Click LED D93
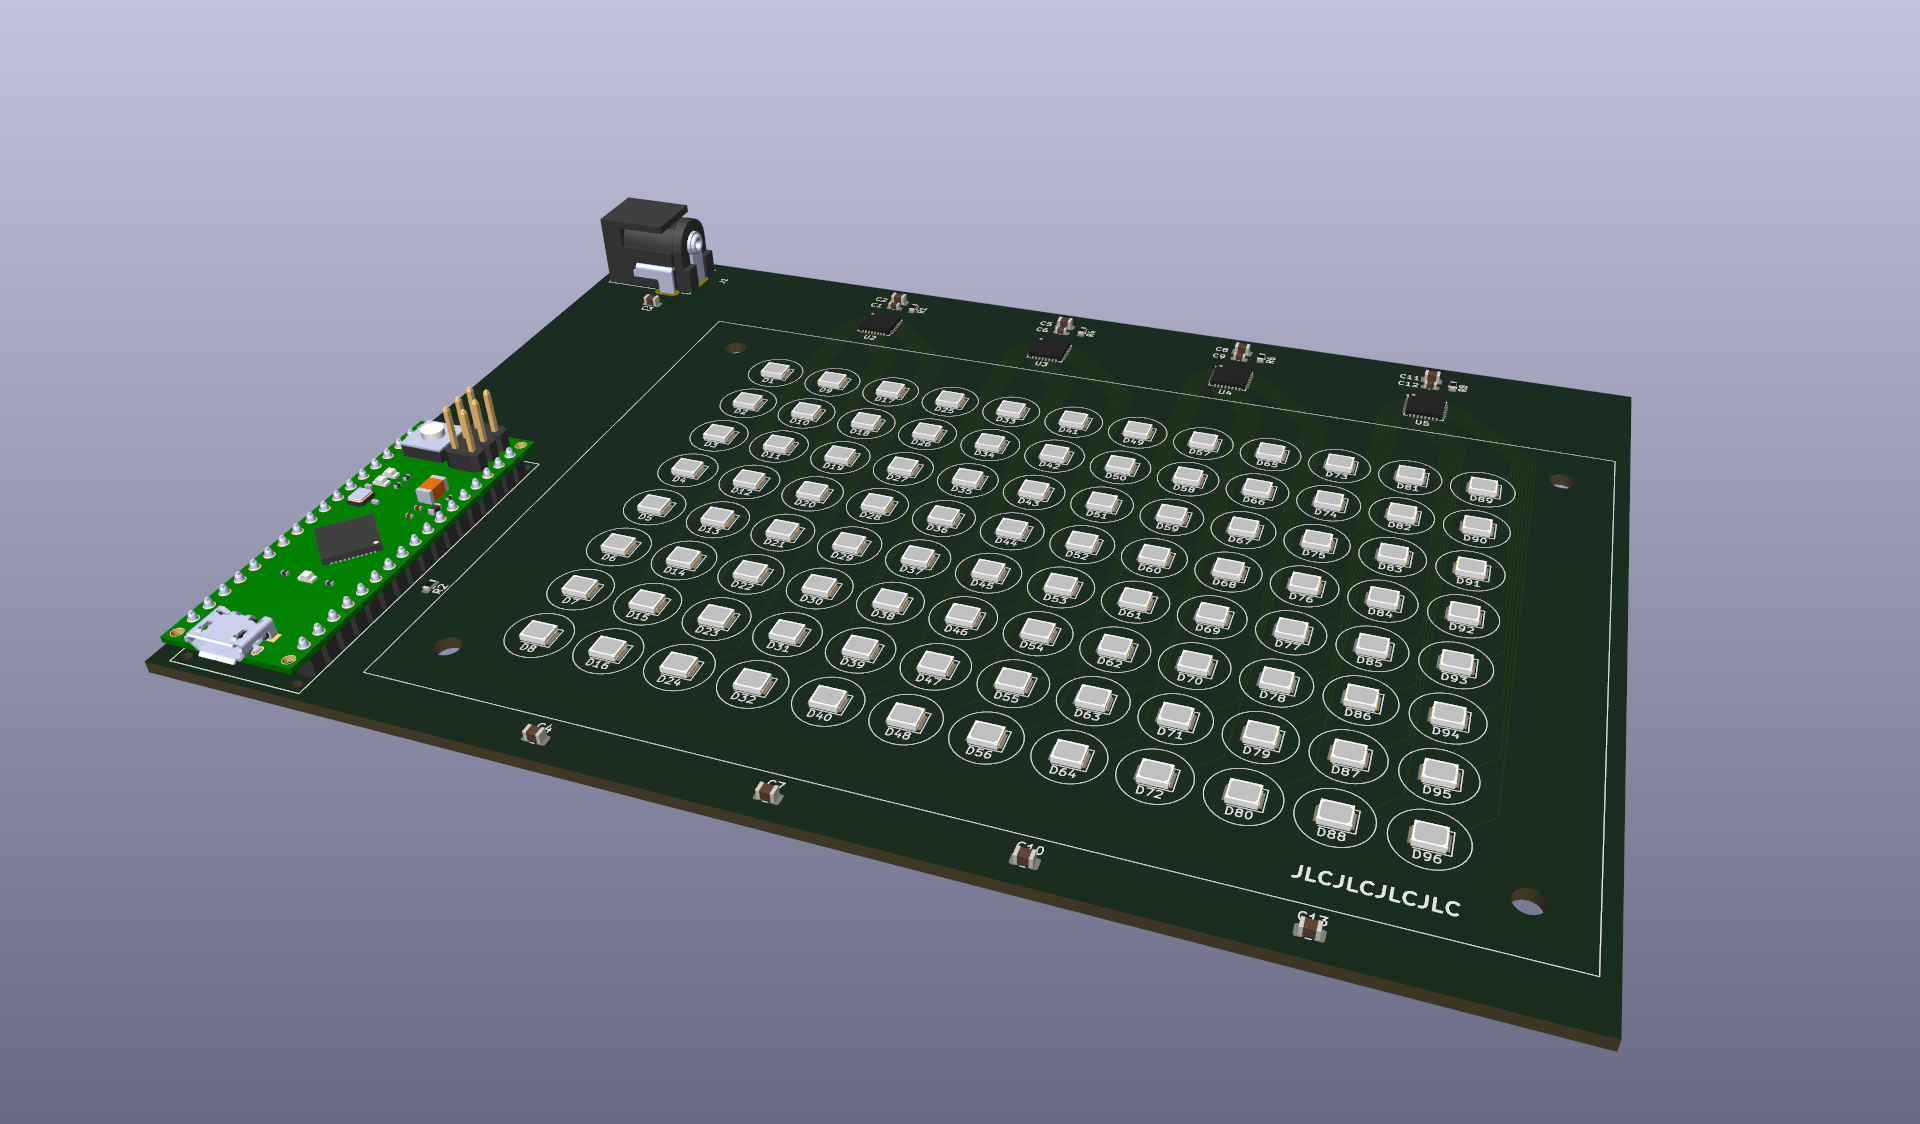Screen dimensions: 1920x1124 click(x=1457, y=663)
